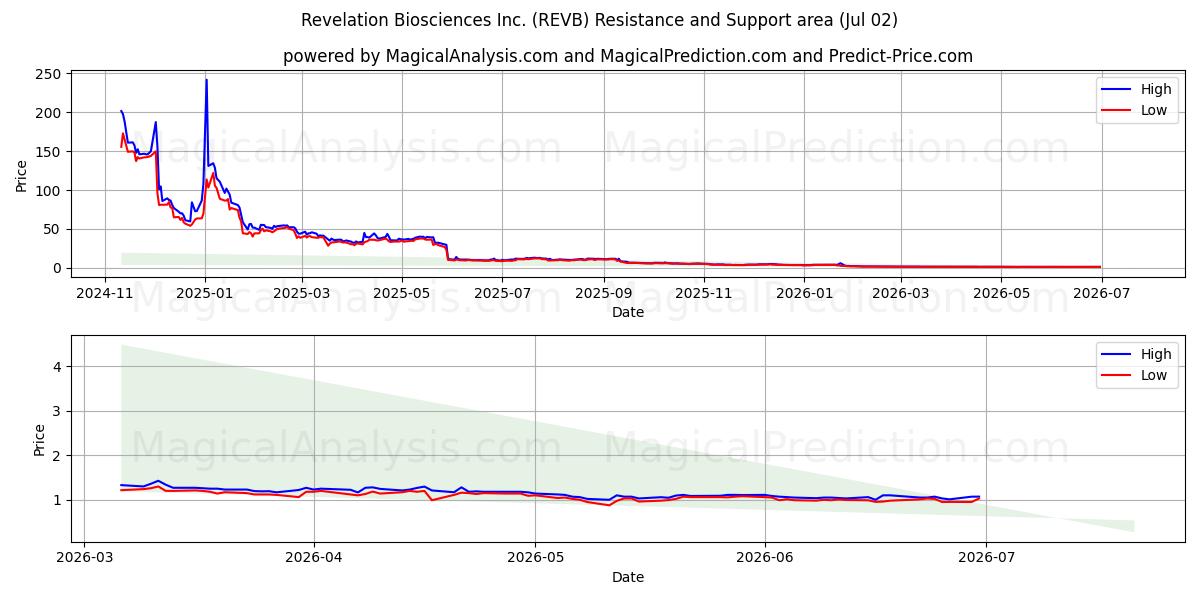Click the bottom chart 'Price' axis label
Viewport: 1200px width, 600px height.
[x=39, y=439]
